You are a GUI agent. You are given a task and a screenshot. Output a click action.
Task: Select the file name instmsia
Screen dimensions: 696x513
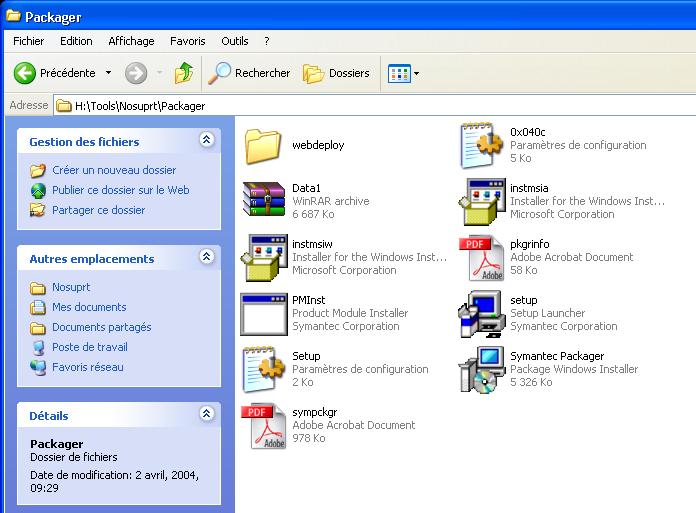(529, 188)
